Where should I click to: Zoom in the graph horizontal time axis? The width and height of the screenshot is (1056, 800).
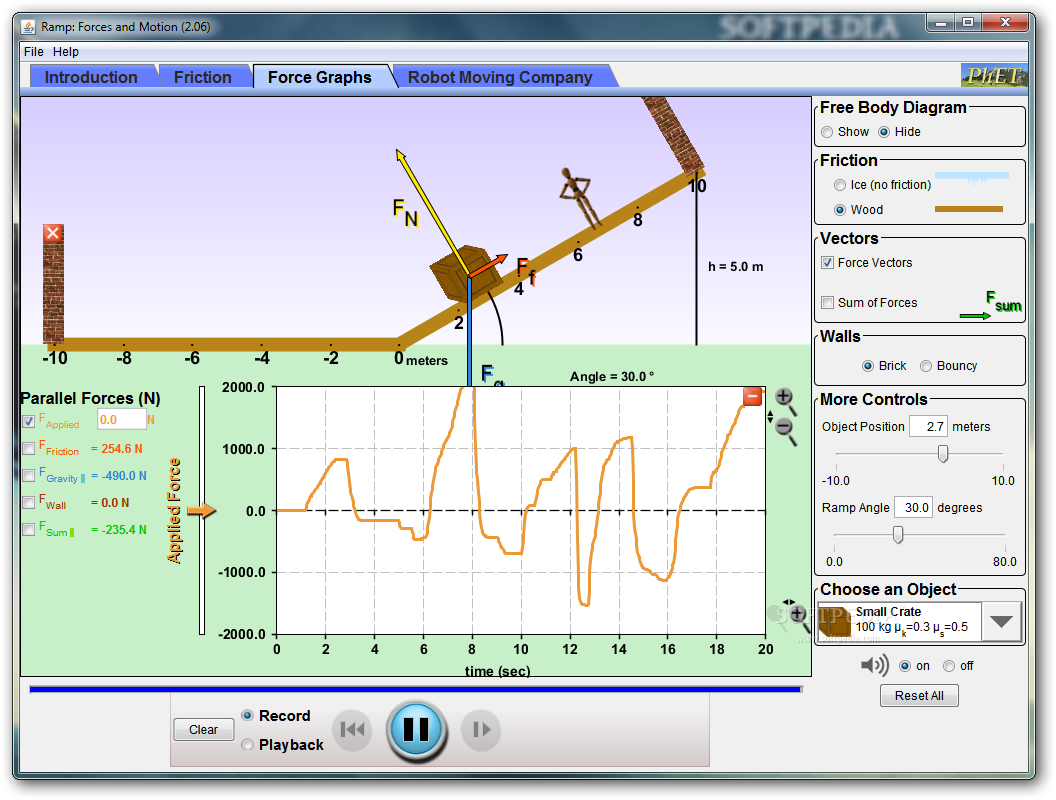click(x=798, y=616)
